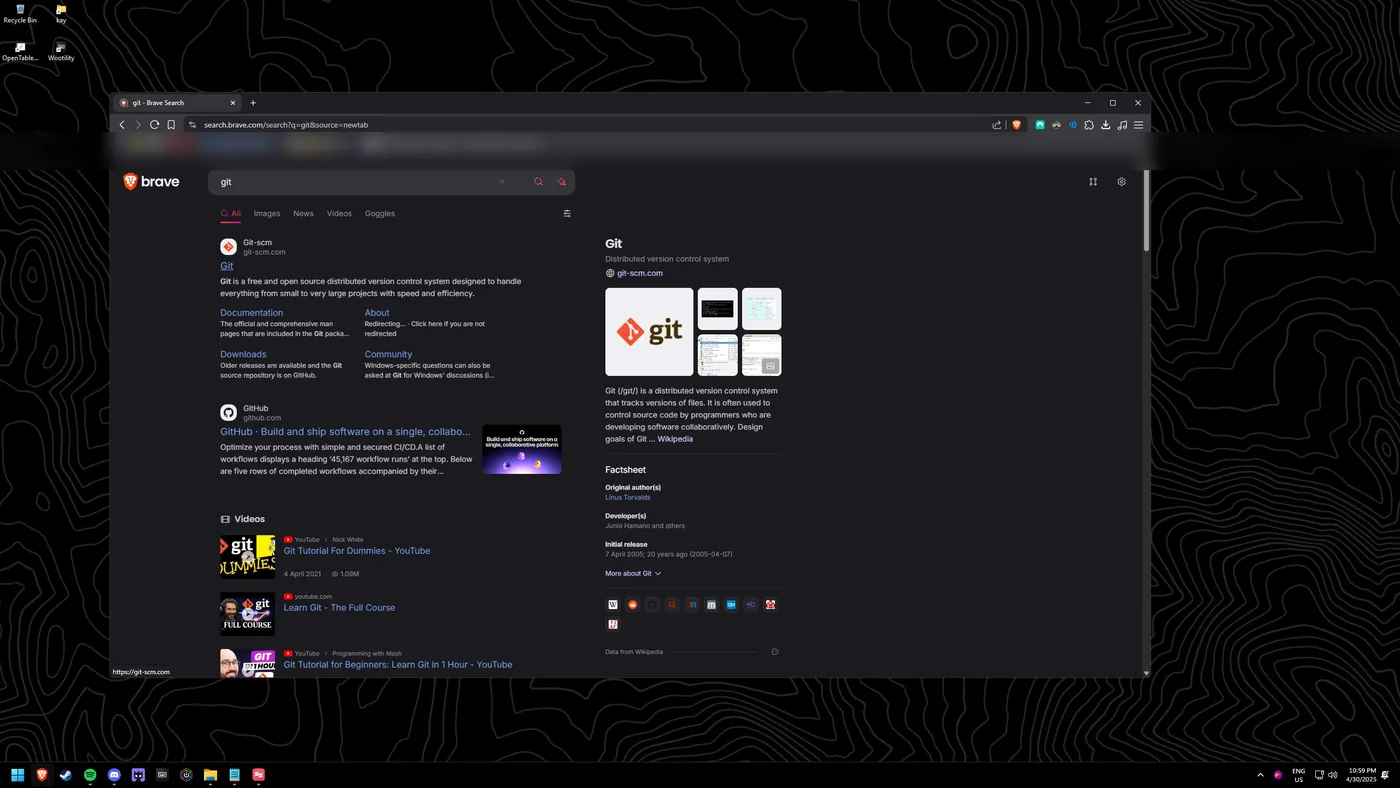
Task: Open Discord from the taskbar
Action: [114, 775]
